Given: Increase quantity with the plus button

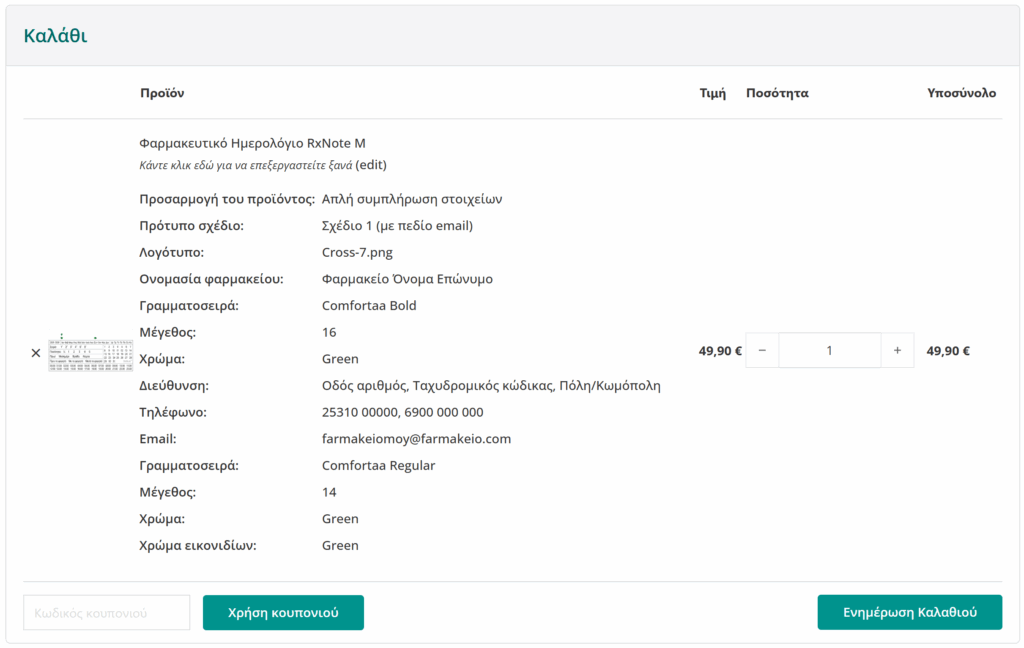Looking at the screenshot, I should click(897, 351).
